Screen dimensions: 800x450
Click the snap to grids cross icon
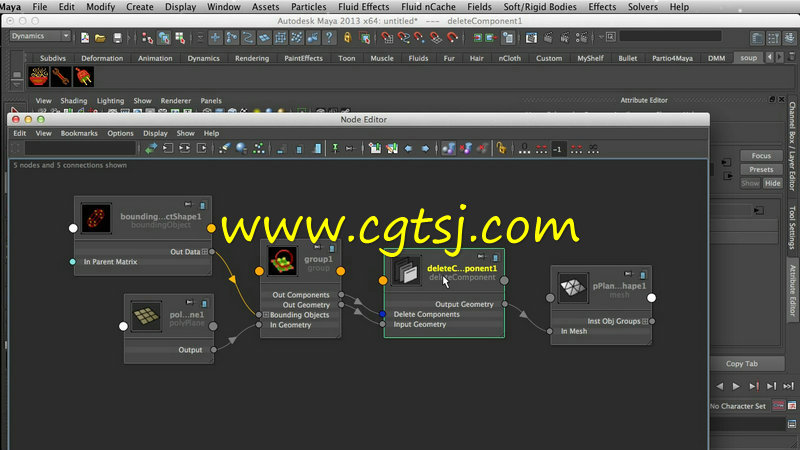pyautogui.click(x=215, y=38)
